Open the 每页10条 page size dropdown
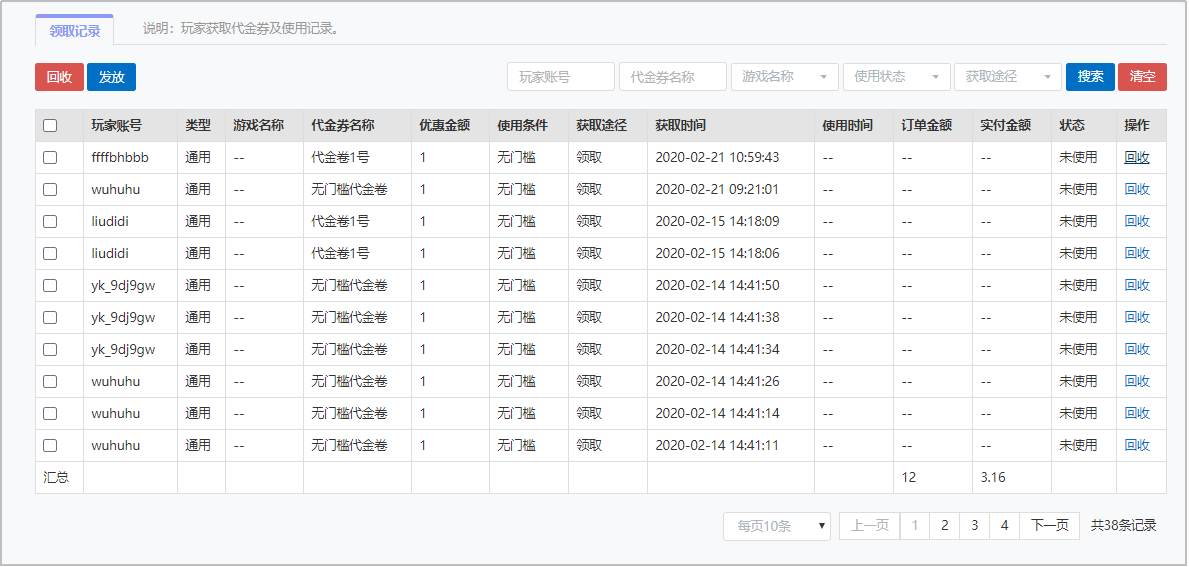The height and width of the screenshot is (567, 1189). point(776,526)
